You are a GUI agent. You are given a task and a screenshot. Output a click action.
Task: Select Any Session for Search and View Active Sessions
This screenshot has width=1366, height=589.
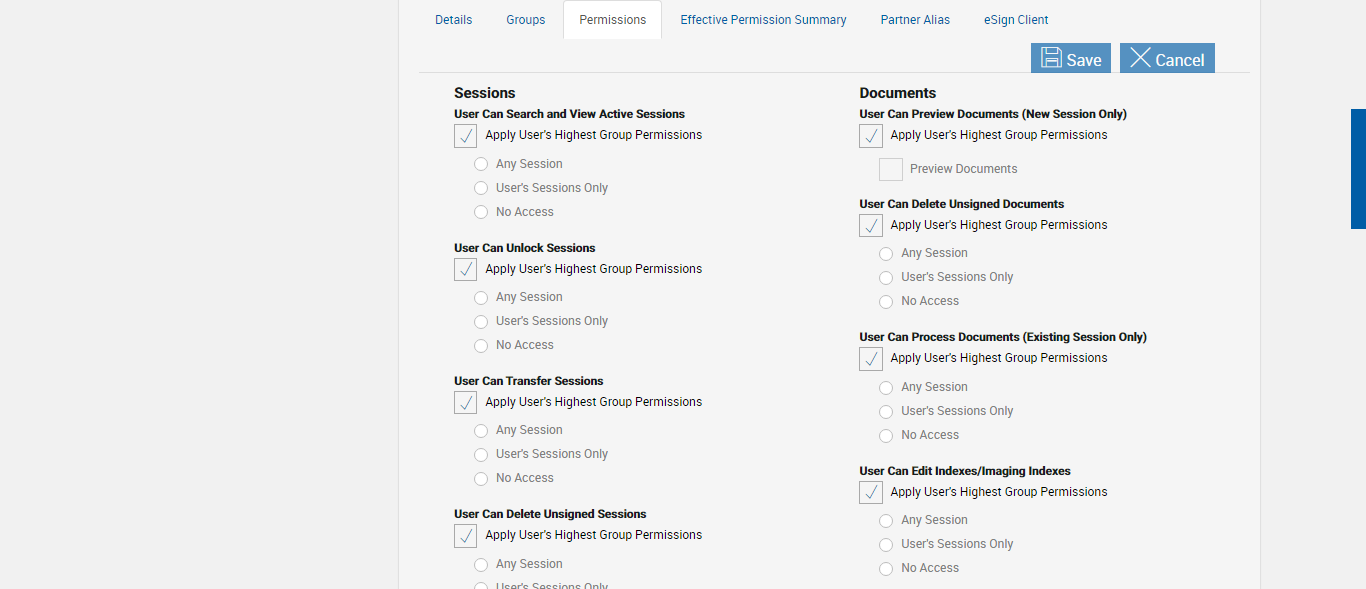click(481, 164)
